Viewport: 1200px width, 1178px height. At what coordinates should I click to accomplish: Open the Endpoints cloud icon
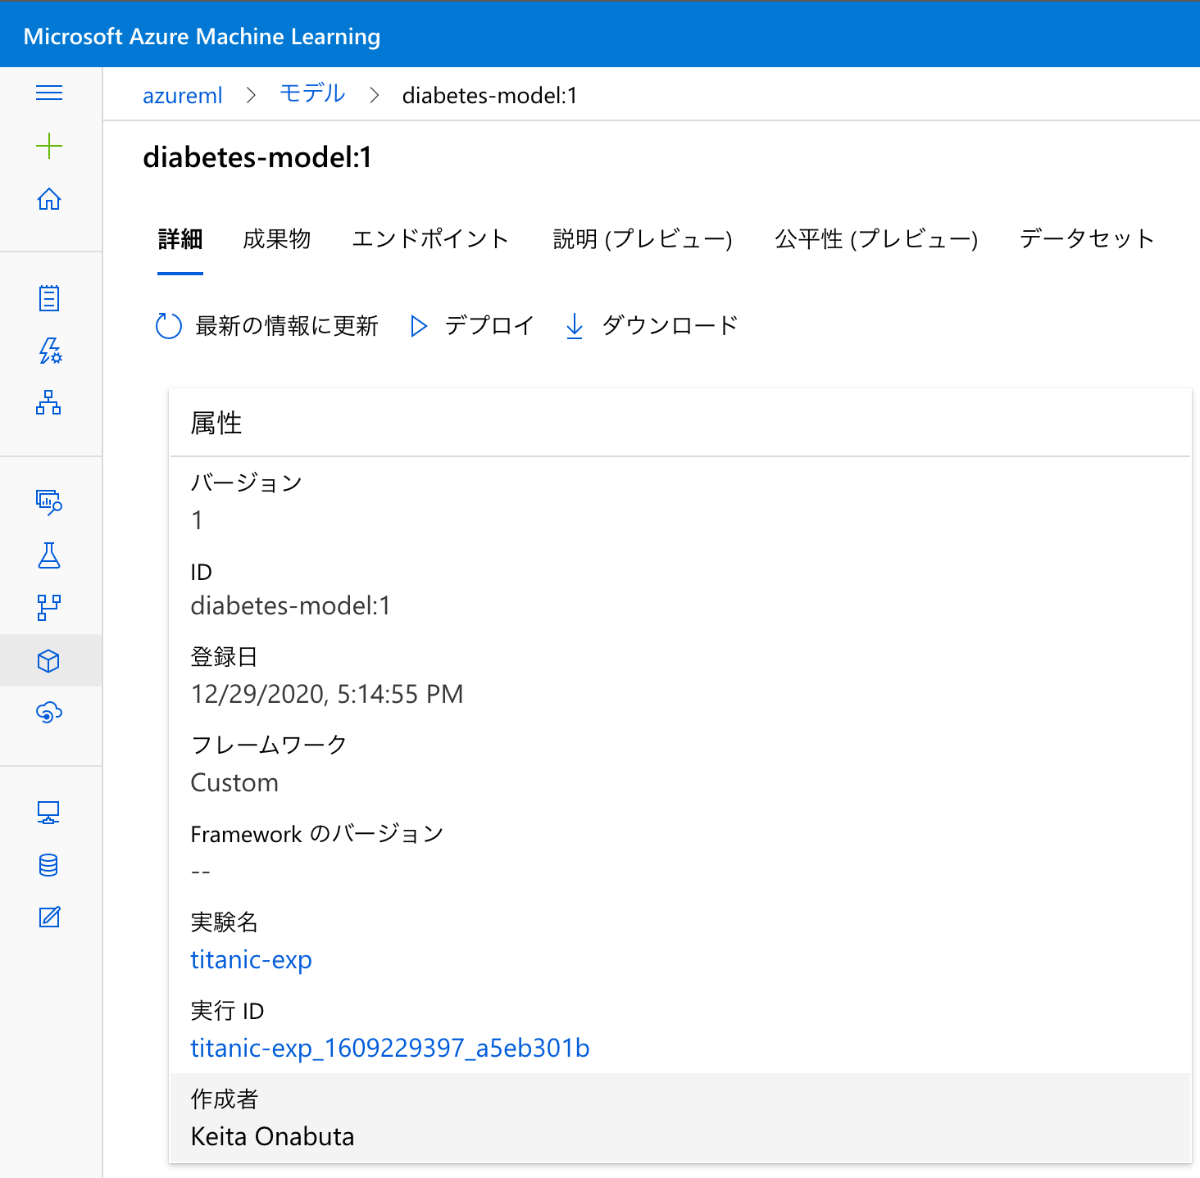point(49,712)
